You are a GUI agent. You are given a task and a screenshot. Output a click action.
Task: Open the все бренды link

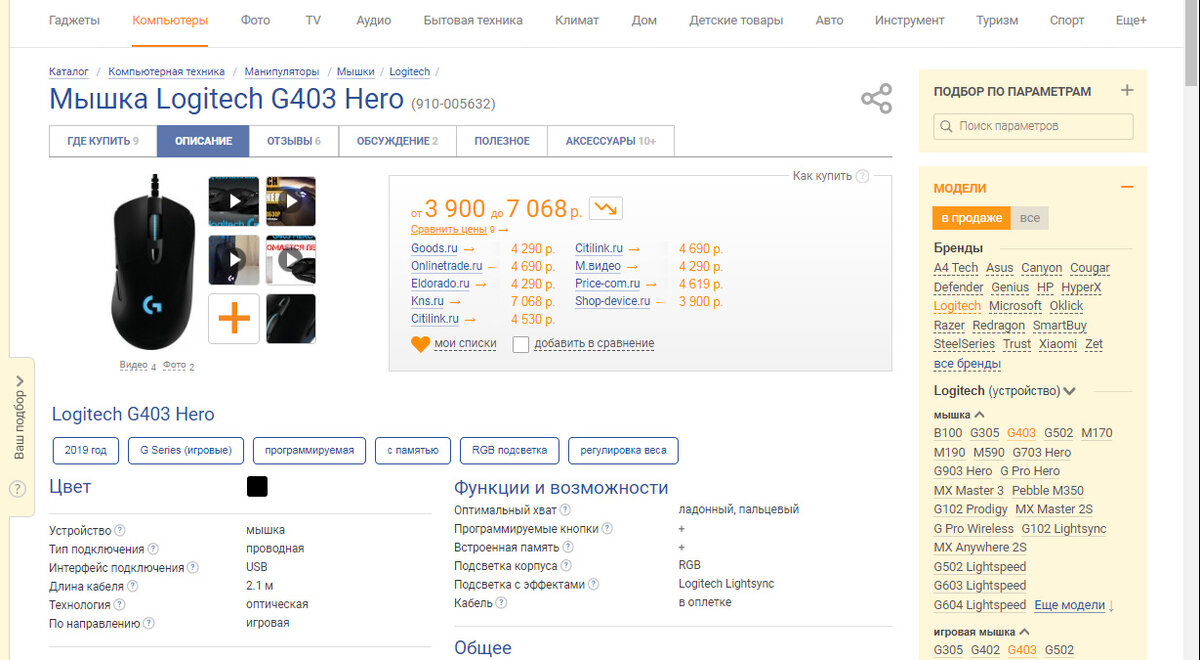pyautogui.click(x=967, y=364)
